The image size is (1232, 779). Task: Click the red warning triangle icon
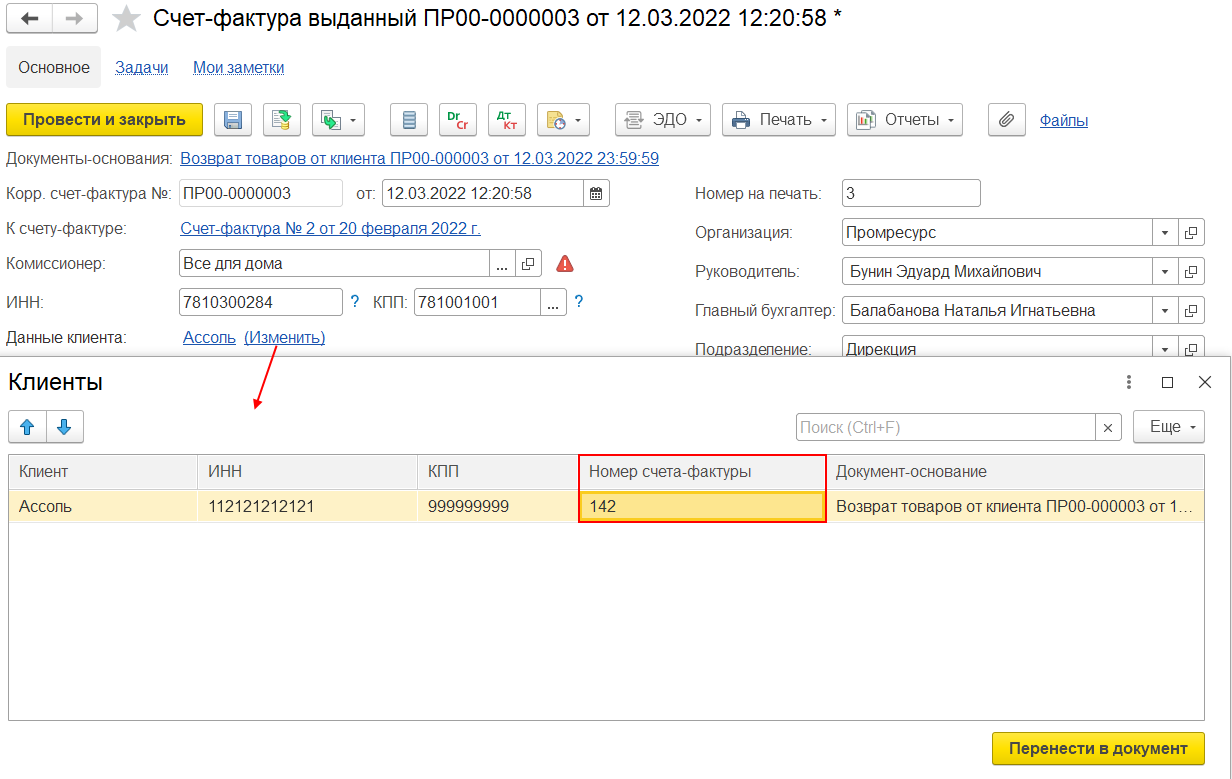tap(565, 264)
